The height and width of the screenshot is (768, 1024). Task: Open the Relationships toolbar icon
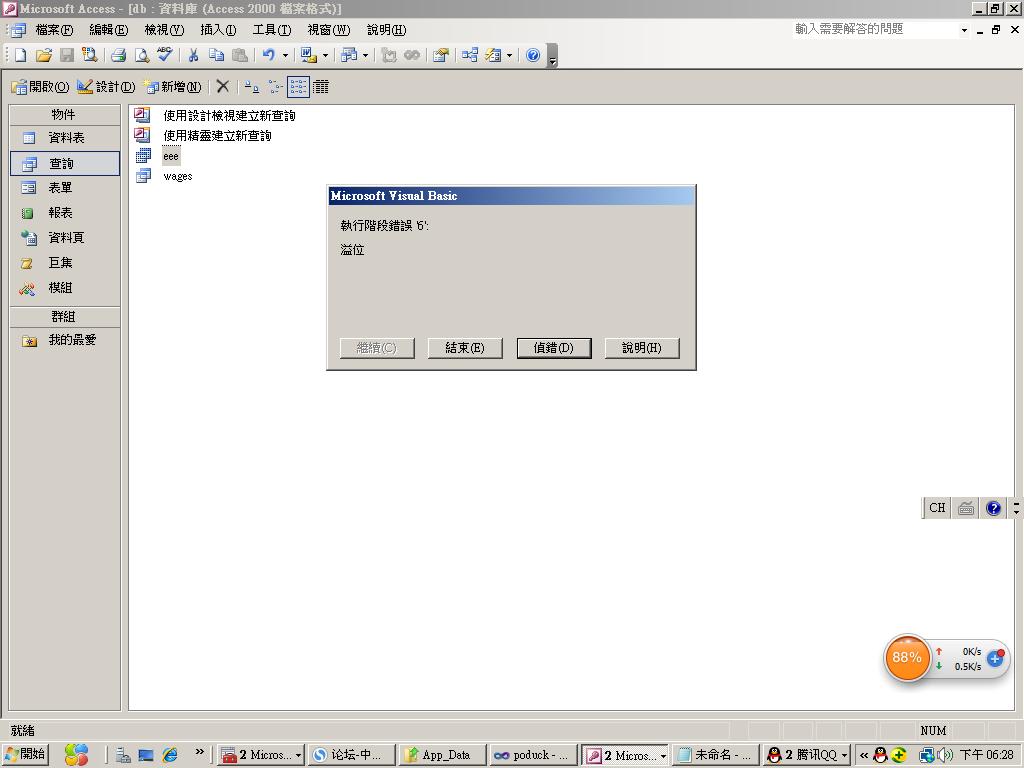(470, 56)
